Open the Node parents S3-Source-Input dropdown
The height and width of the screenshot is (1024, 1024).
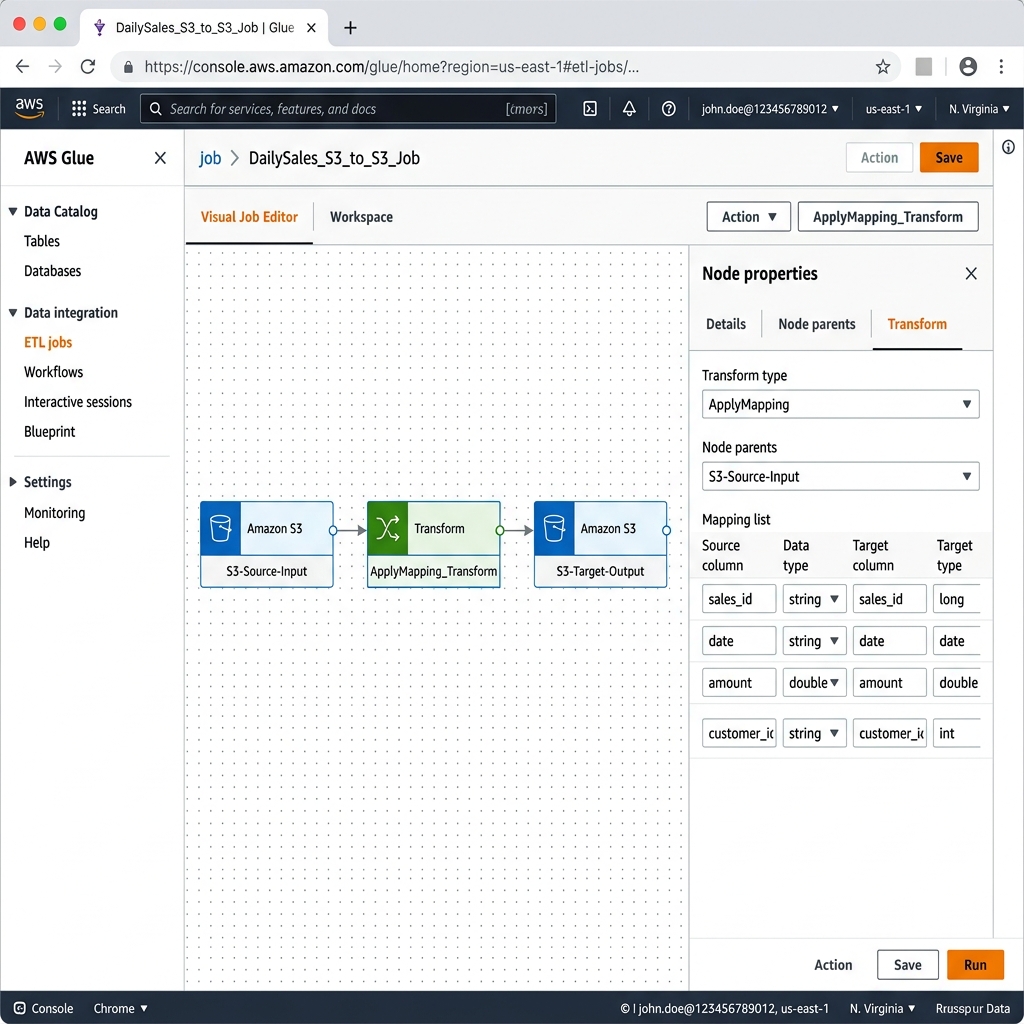pos(840,476)
